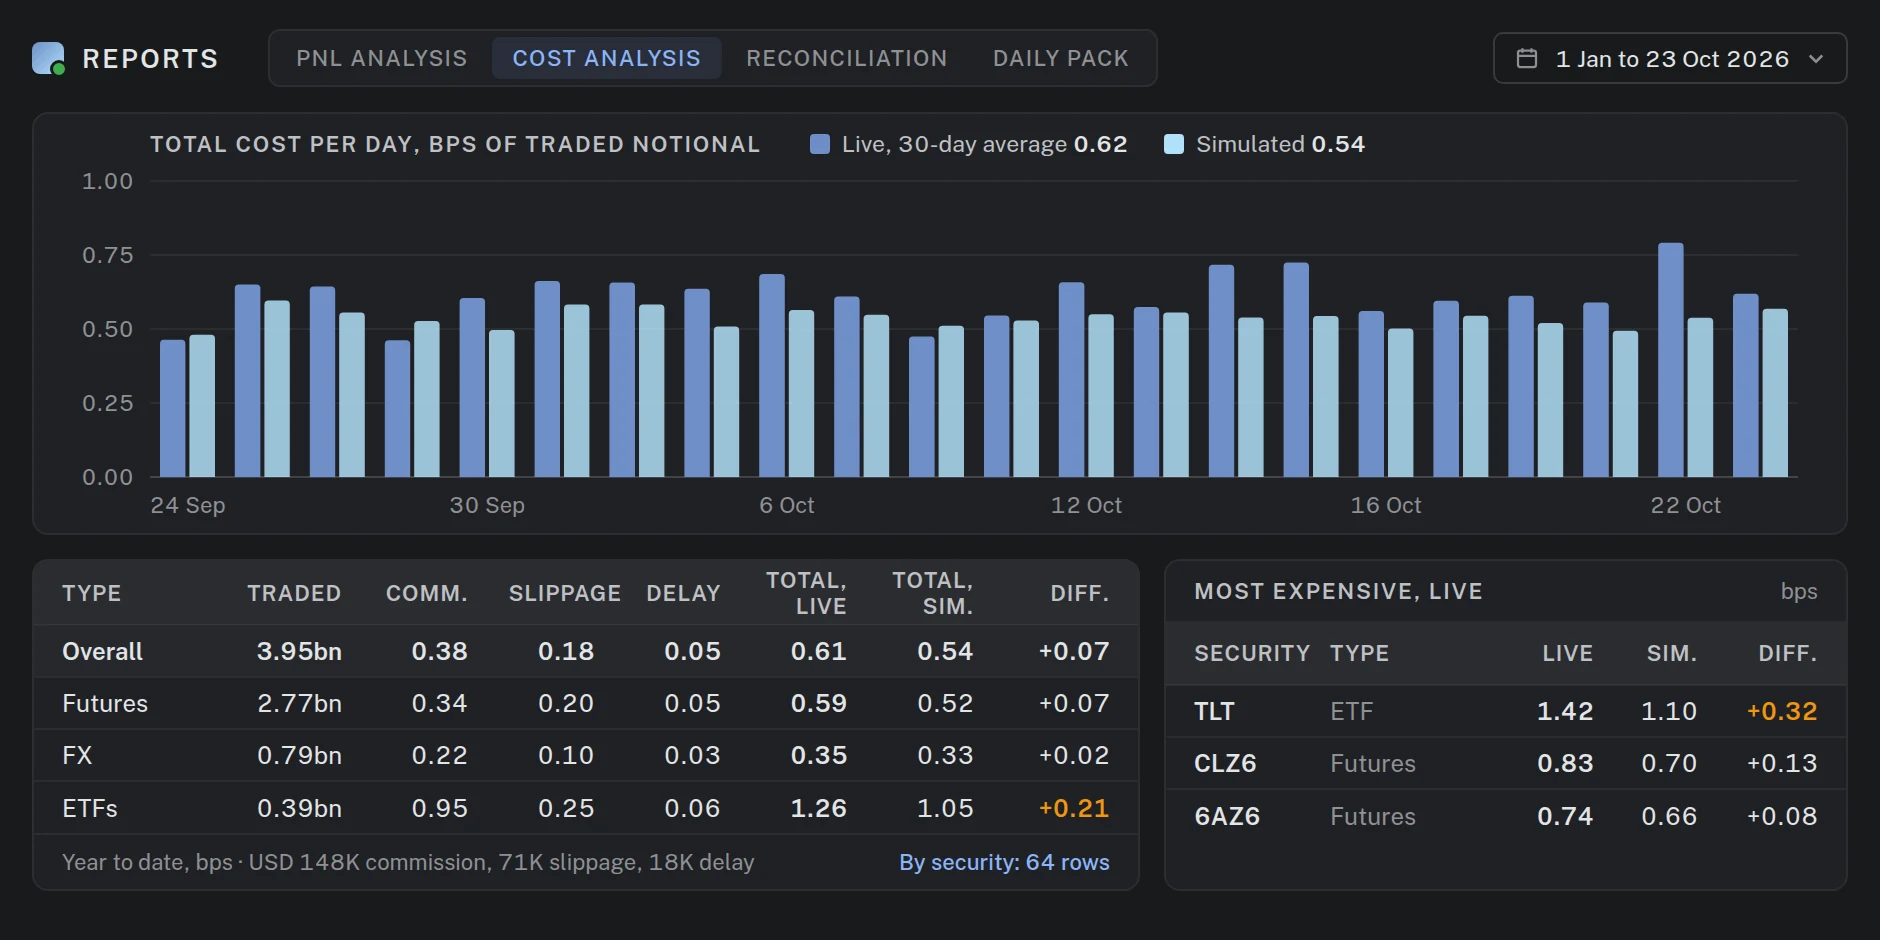Click the Live 30-day average legend swatch
Image resolution: width=1880 pixels, height=940 pixels.
tap(820, 144)
